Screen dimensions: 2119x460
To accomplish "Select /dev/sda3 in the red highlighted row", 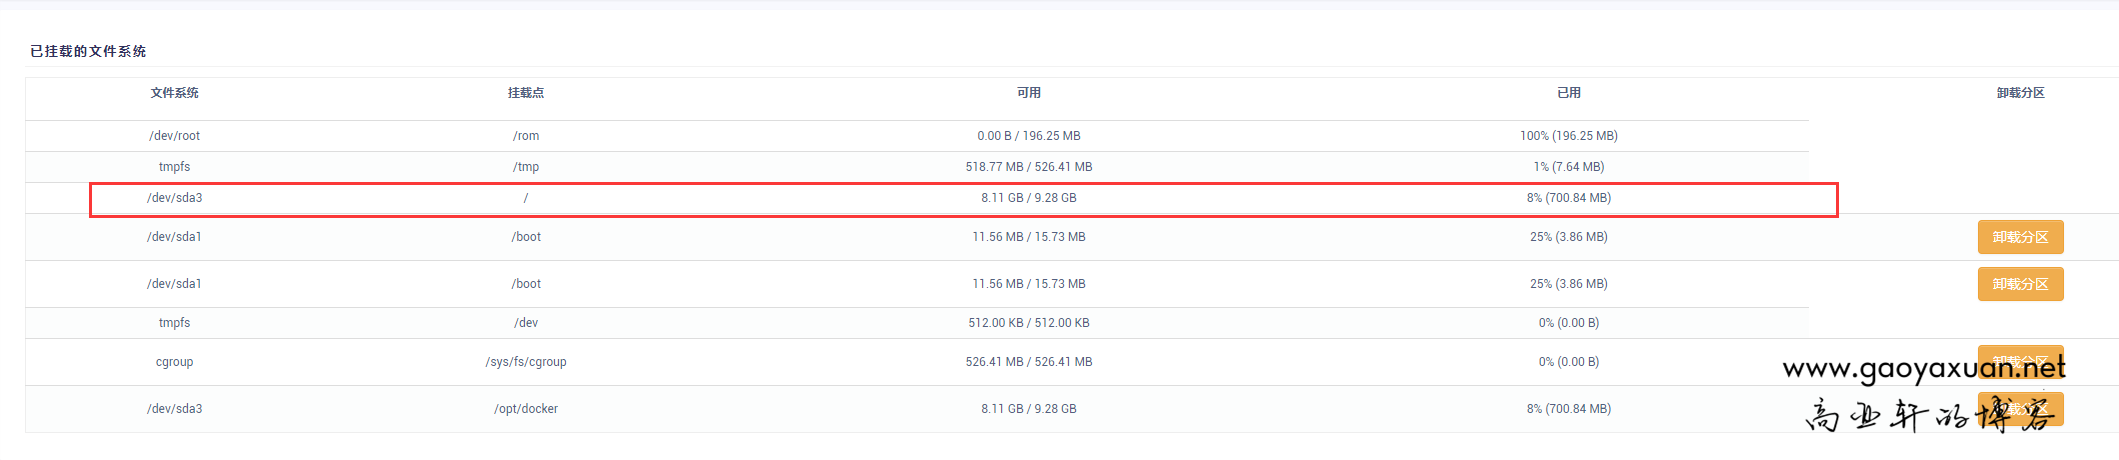I will (x=174, y=198).
